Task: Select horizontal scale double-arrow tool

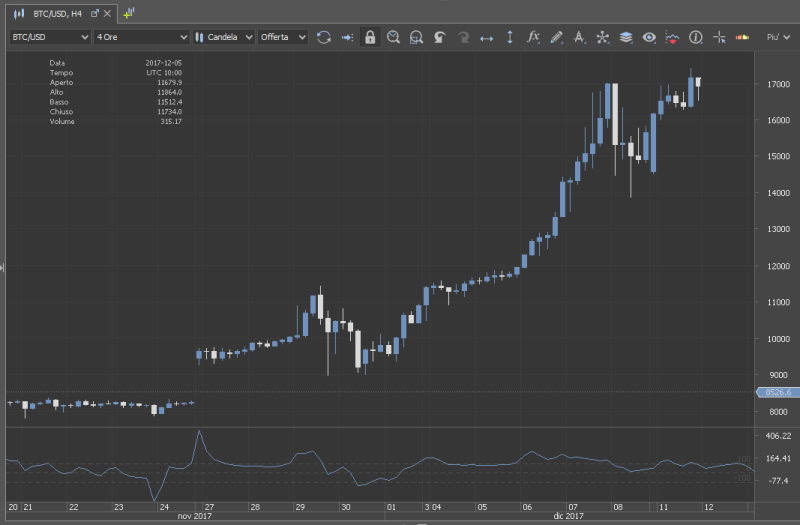Action: coord(487,37)
